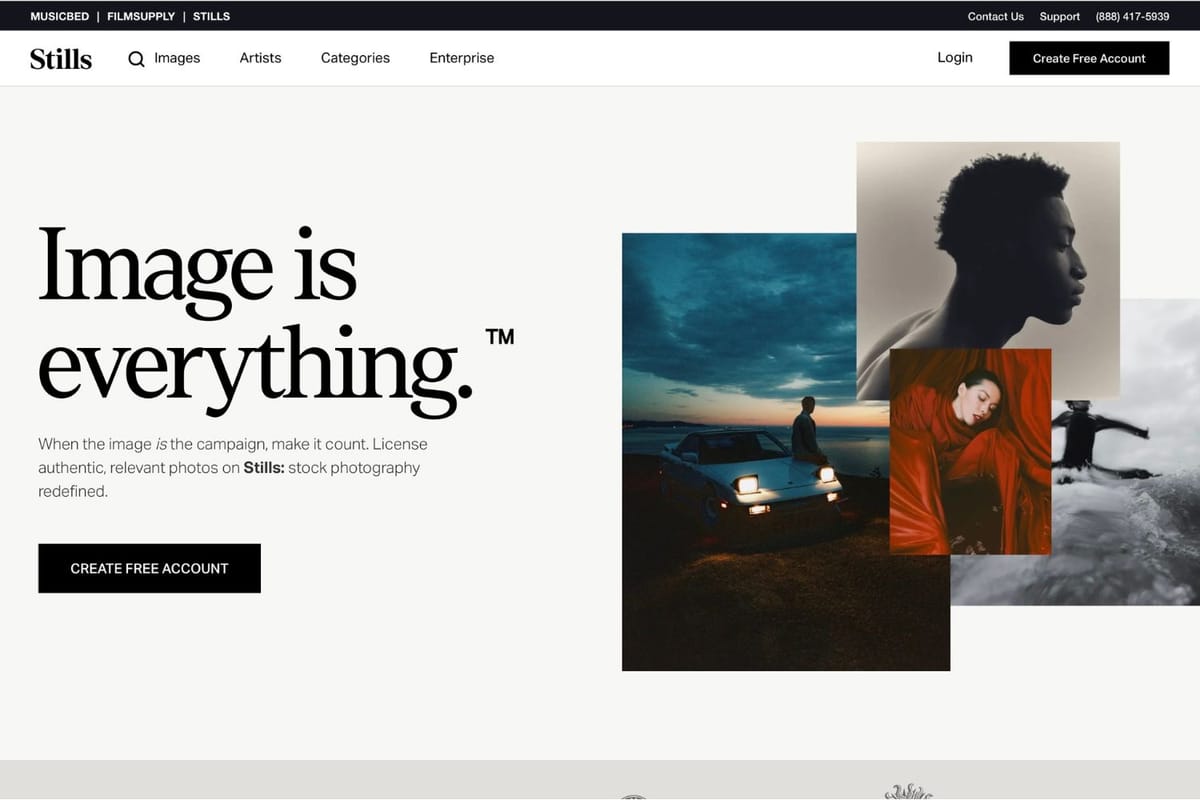Click the Stills logo in header
The height and width of the screenshot is (800, 1200).
tap(61, 59)
